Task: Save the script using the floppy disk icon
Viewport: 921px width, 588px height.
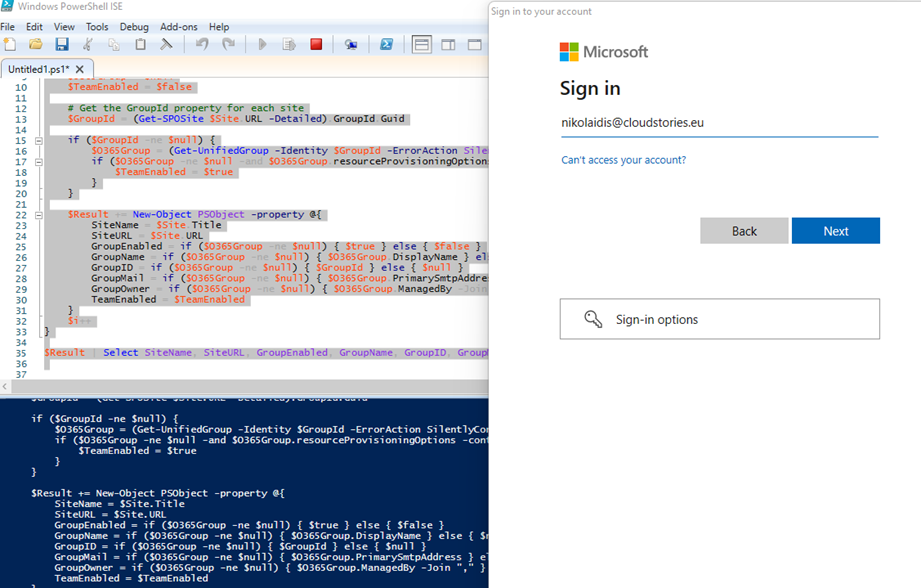Action: pyautogui.click(x=62, y=45)
